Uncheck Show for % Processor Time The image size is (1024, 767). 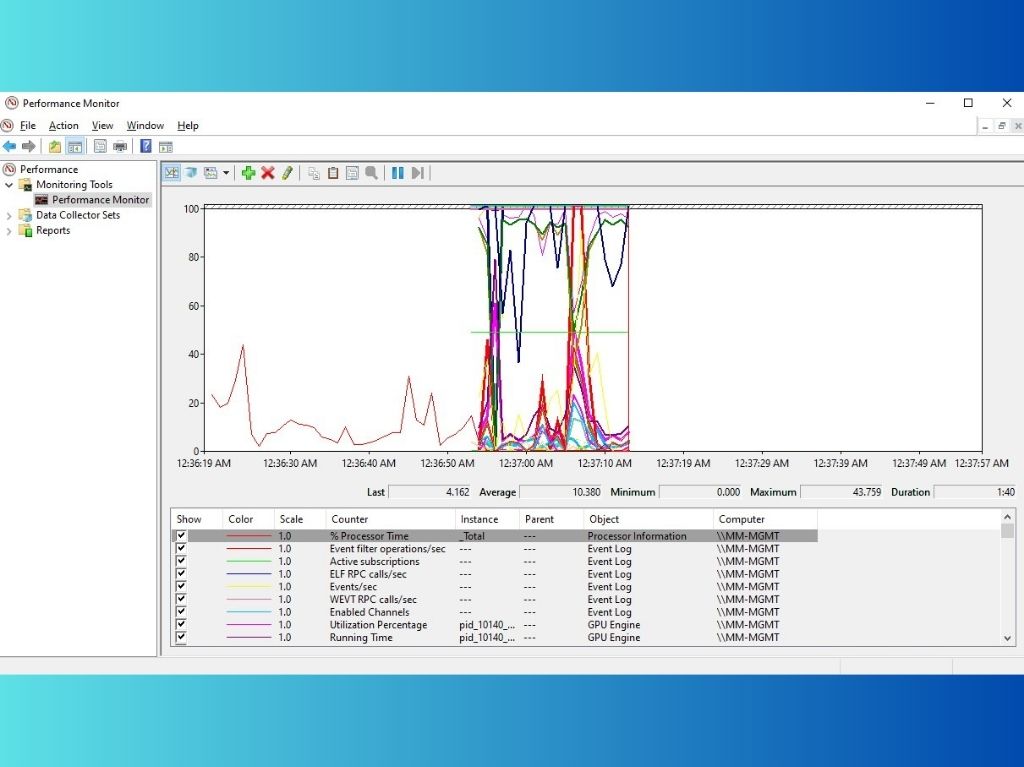click(x=181, y=536)
